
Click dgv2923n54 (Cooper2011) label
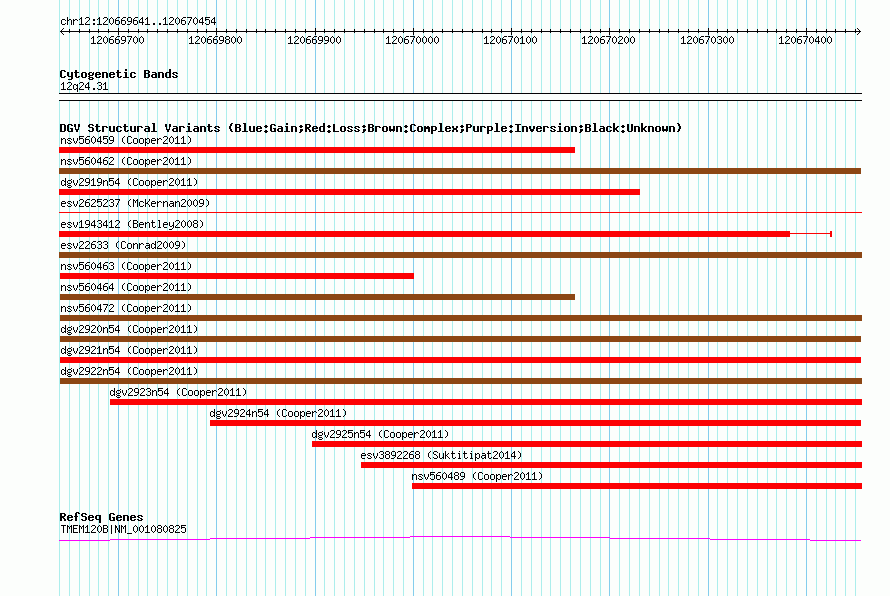coord(178,392)
